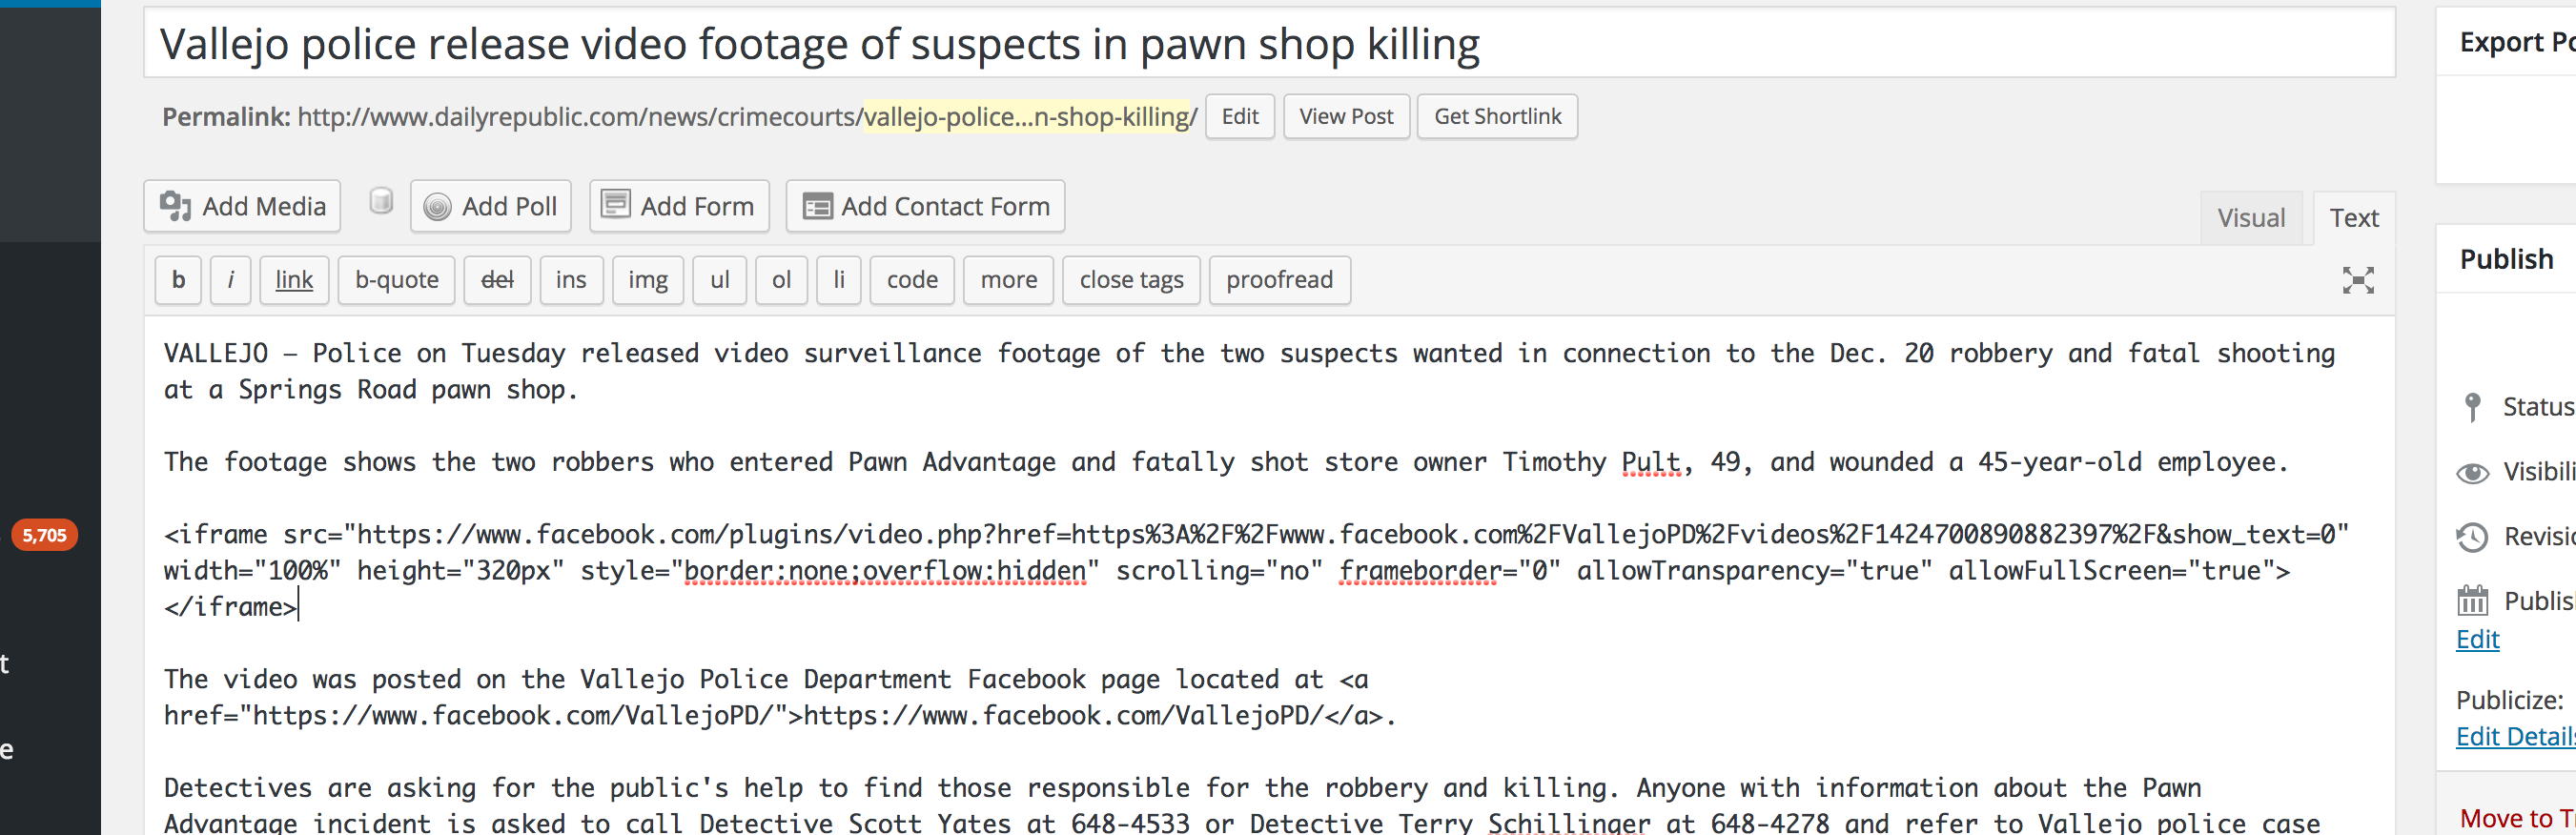Click the Add Contact Form button
This screenshot has height=835, width=2576.
click(x=925, y=206)
